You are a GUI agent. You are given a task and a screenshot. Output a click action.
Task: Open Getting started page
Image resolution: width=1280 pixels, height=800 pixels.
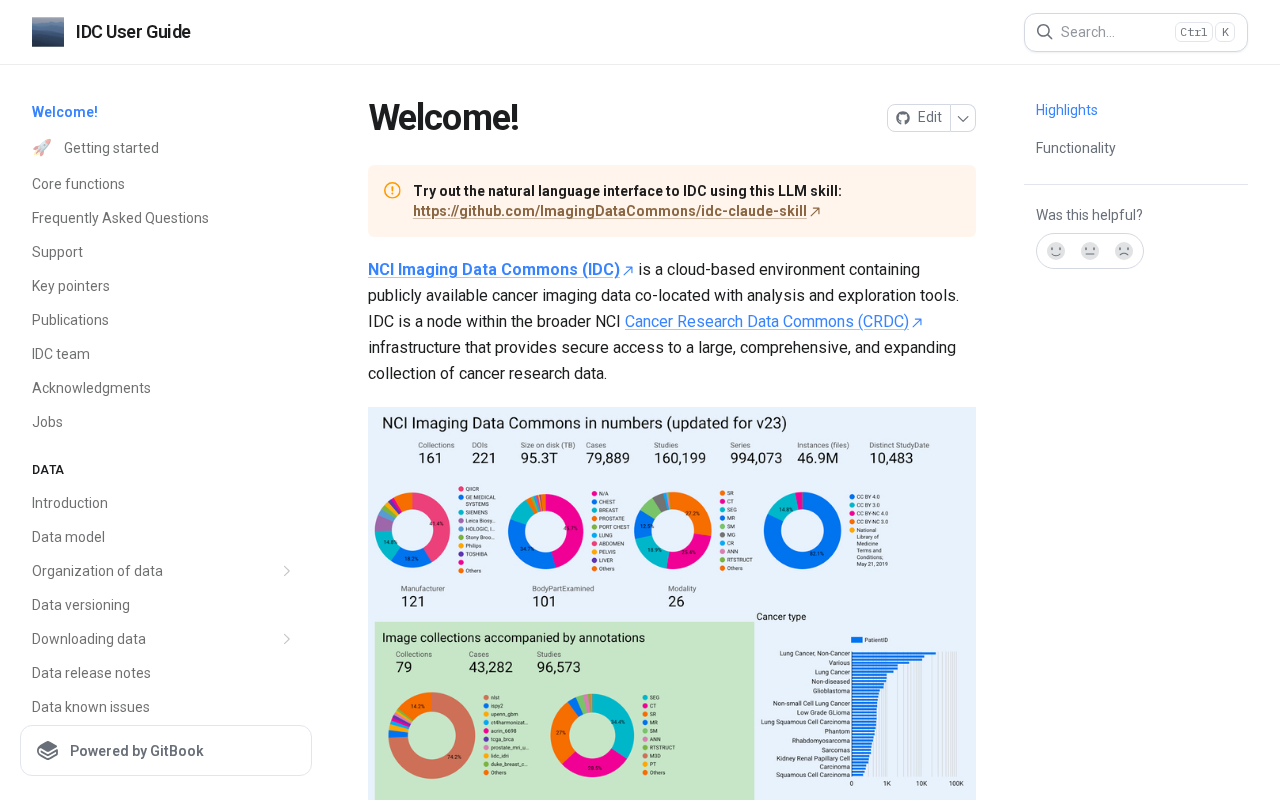(x=111, y=148)
